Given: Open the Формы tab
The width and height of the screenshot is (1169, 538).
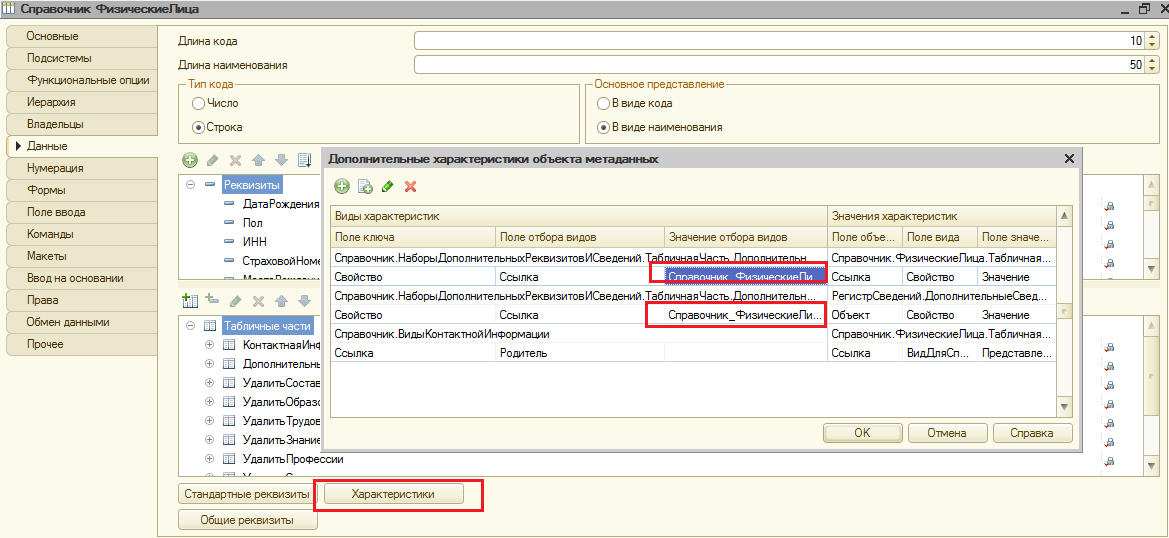Looking at the screenshot, I should pos(81,190).
